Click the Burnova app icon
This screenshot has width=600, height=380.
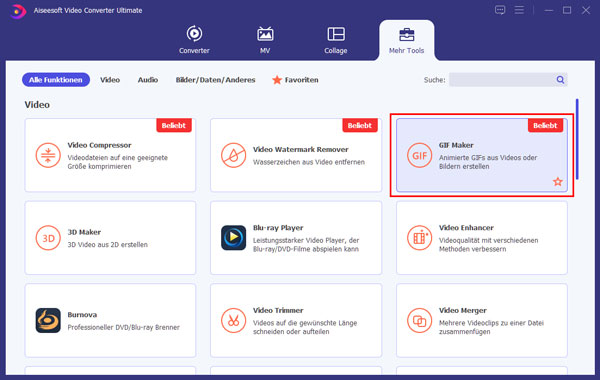coord(48,320)
